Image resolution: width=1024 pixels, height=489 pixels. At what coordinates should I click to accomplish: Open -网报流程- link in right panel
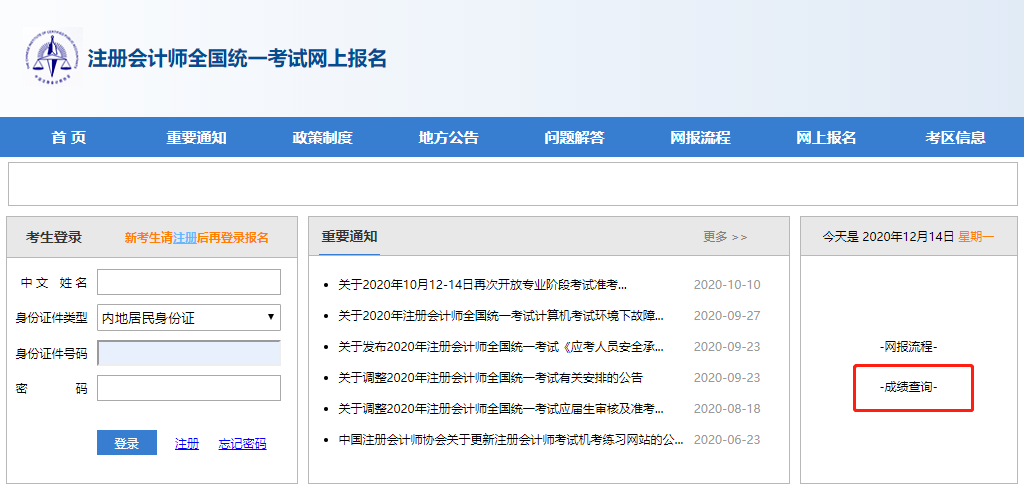909,346
